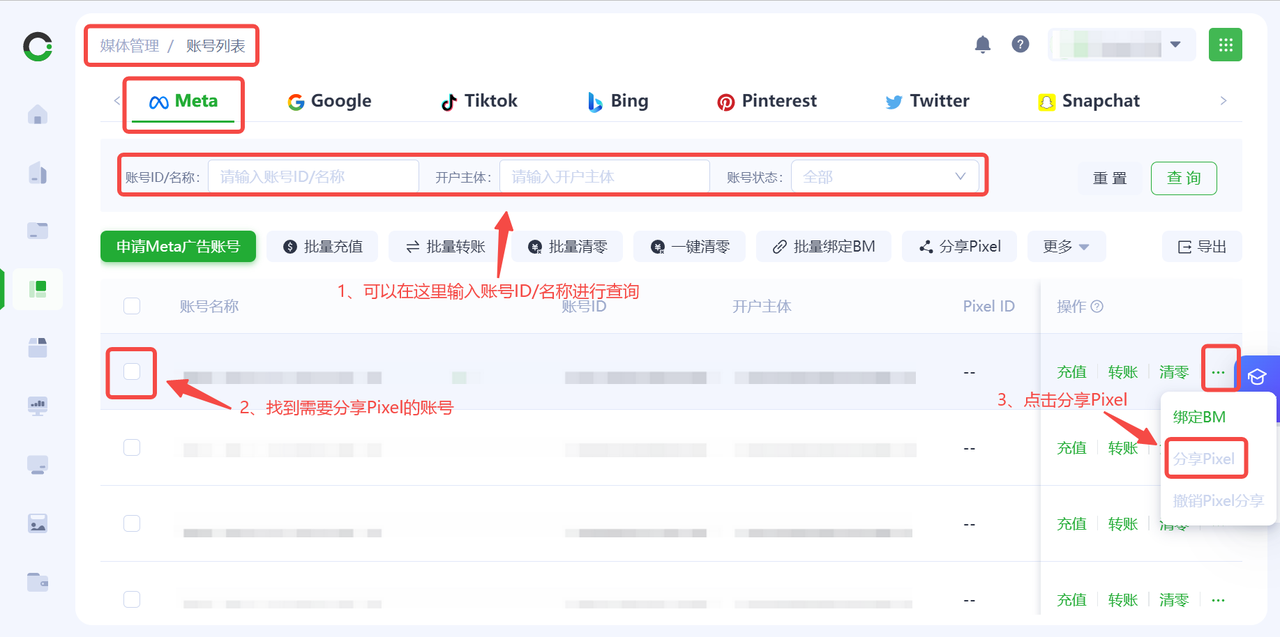Click the graduation cap tutorial icon
Image resolution: width=1280 pixels, height=637 pixels.
point(1259,377)
